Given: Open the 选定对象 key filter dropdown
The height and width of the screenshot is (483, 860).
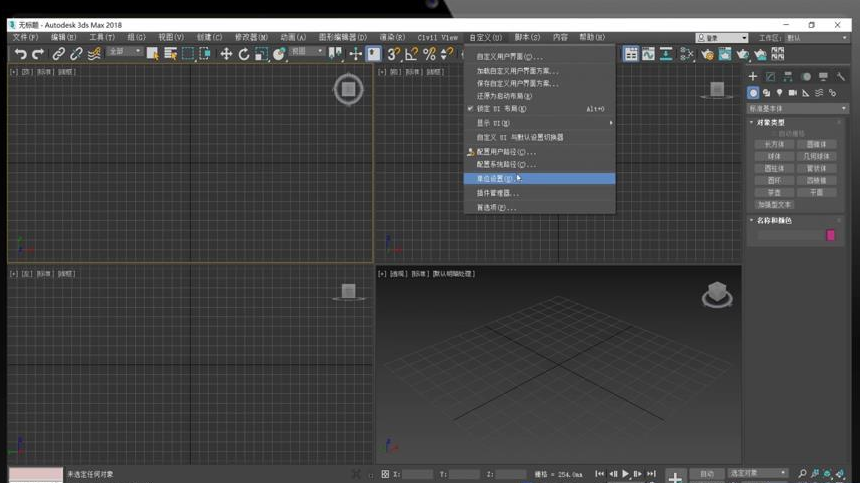Looking at the screenshot, I should click(x=757, y=473).
